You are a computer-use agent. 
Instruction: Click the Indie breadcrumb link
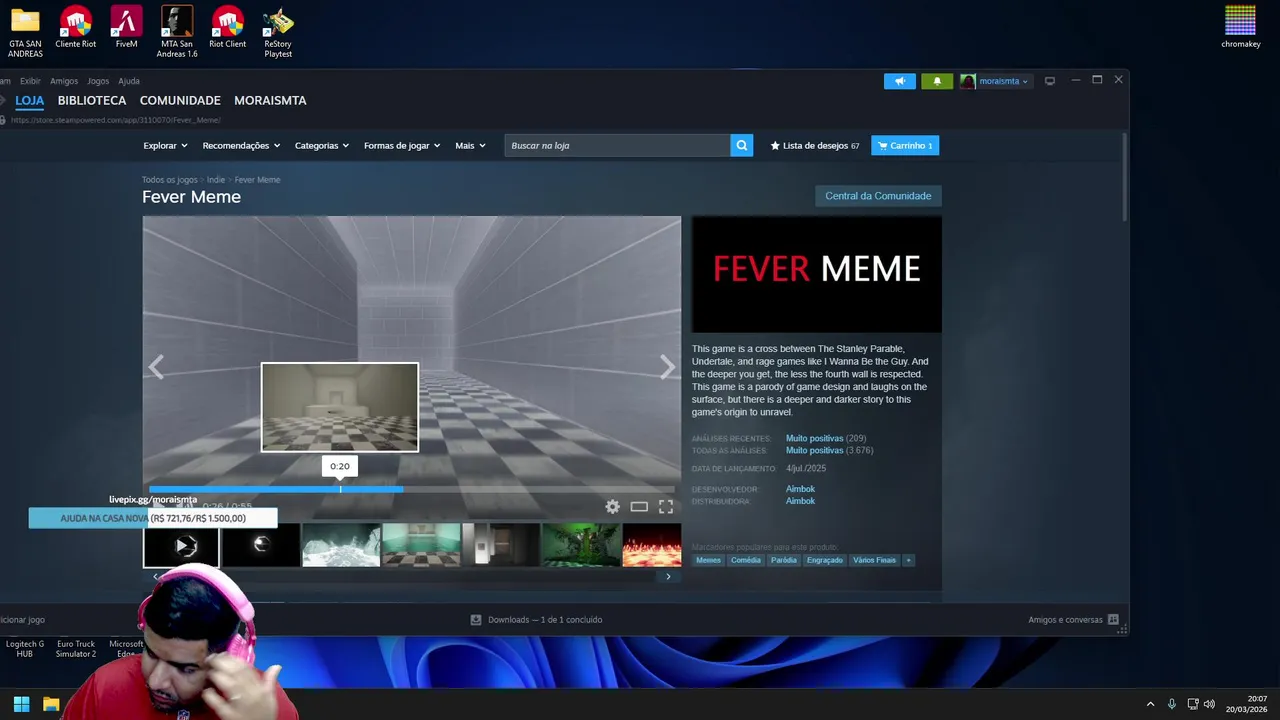click(x=216, y=180)
